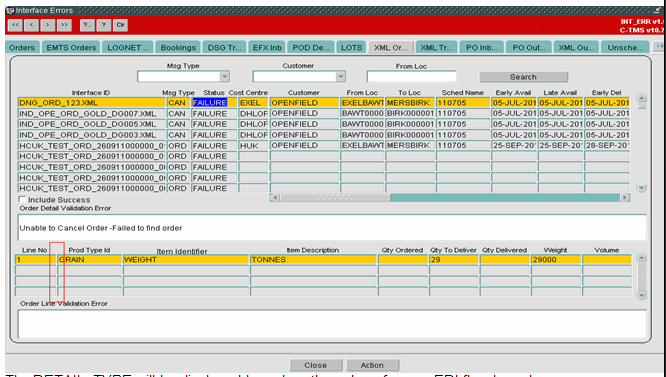
Task: Click the GRAIN Prod Type Id cell
Action: click(89, 259)
